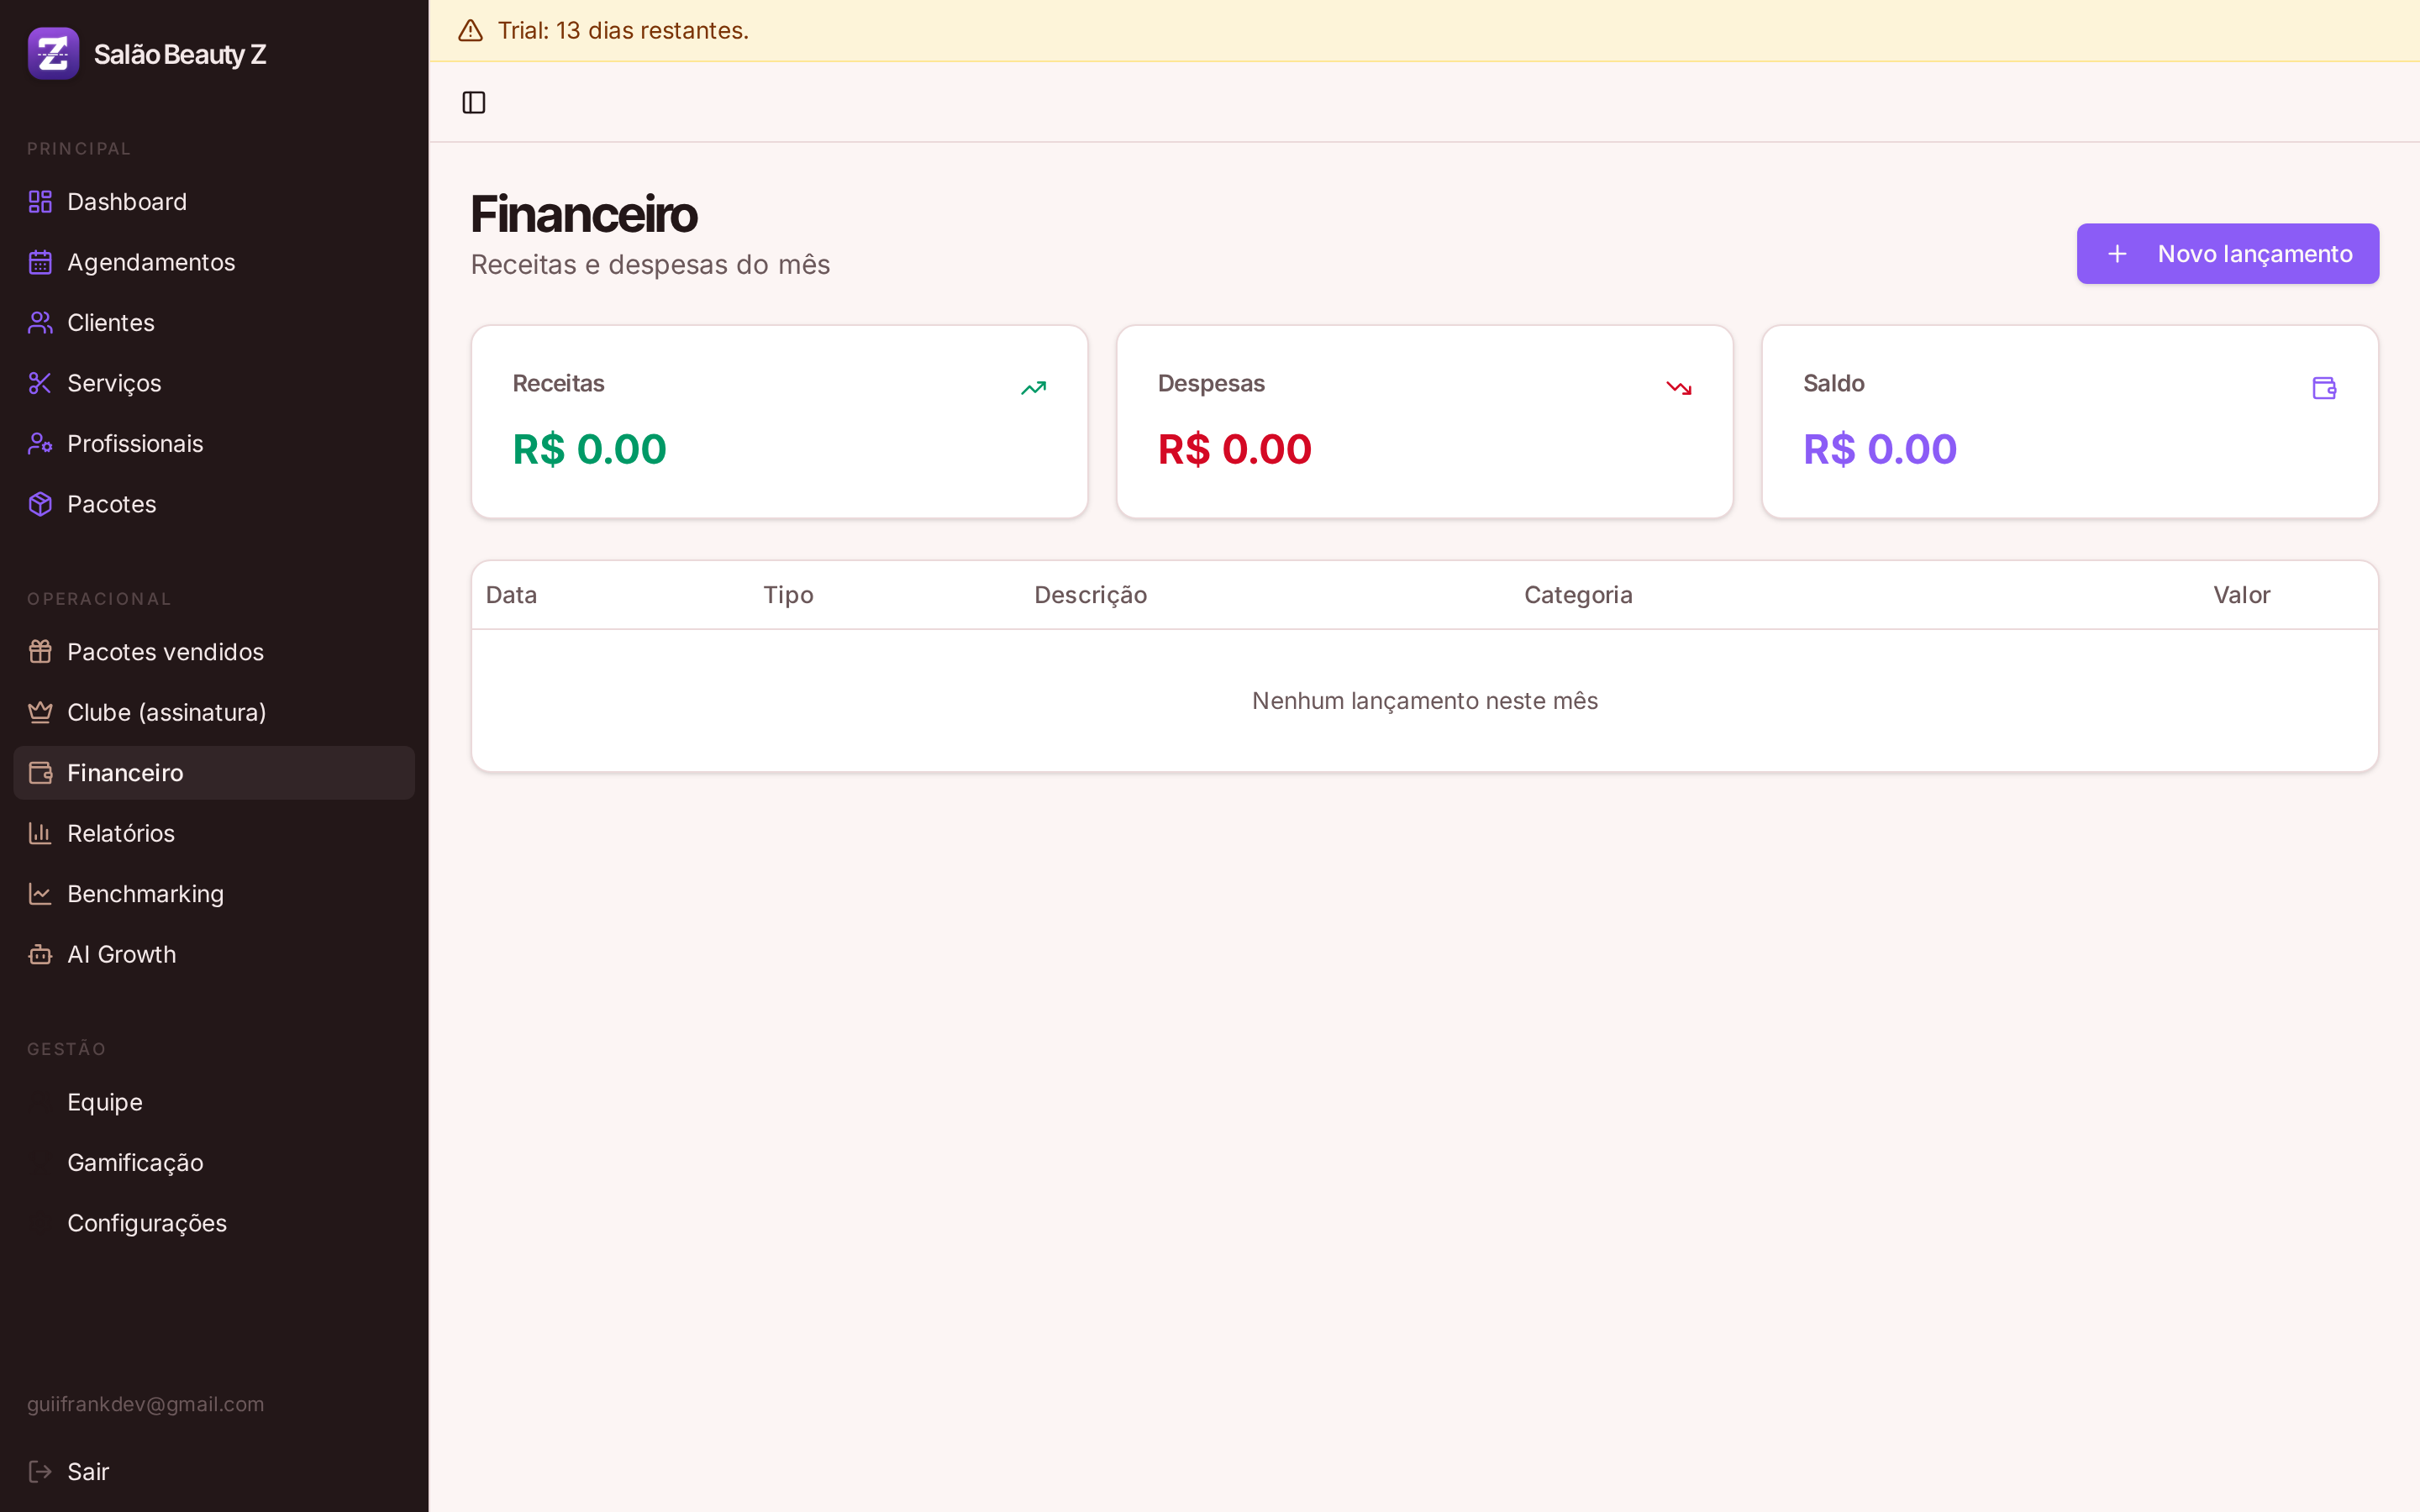Open Configurações
Image resolution: width=2420 pixels, height=1512 pixels.
(x=214, y=1223)
